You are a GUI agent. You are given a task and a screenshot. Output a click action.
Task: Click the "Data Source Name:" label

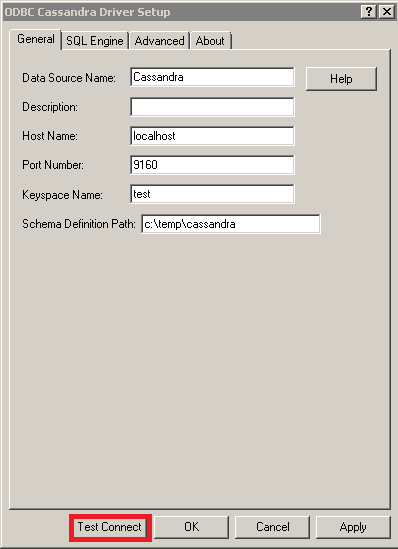69,78
